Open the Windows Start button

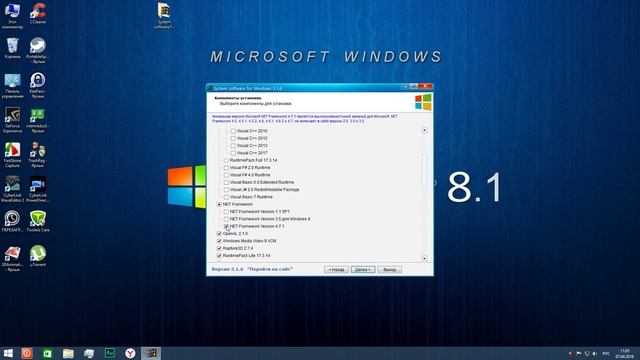8,353
